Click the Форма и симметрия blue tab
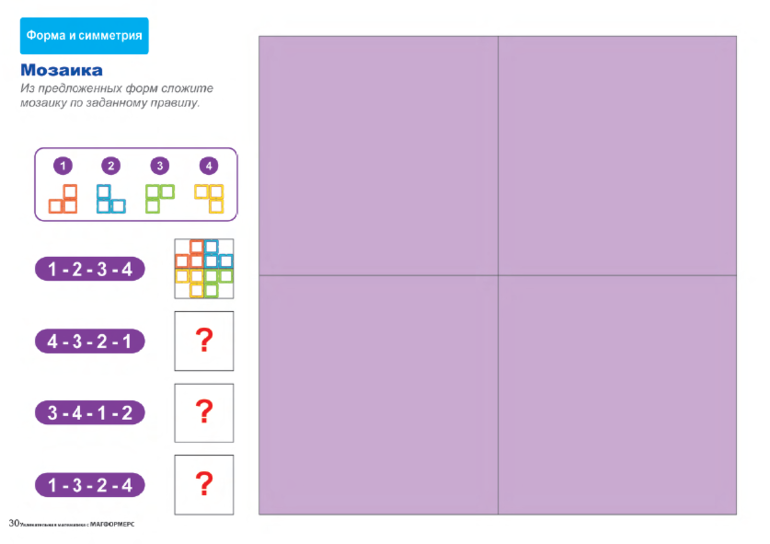 pos(84,36)
